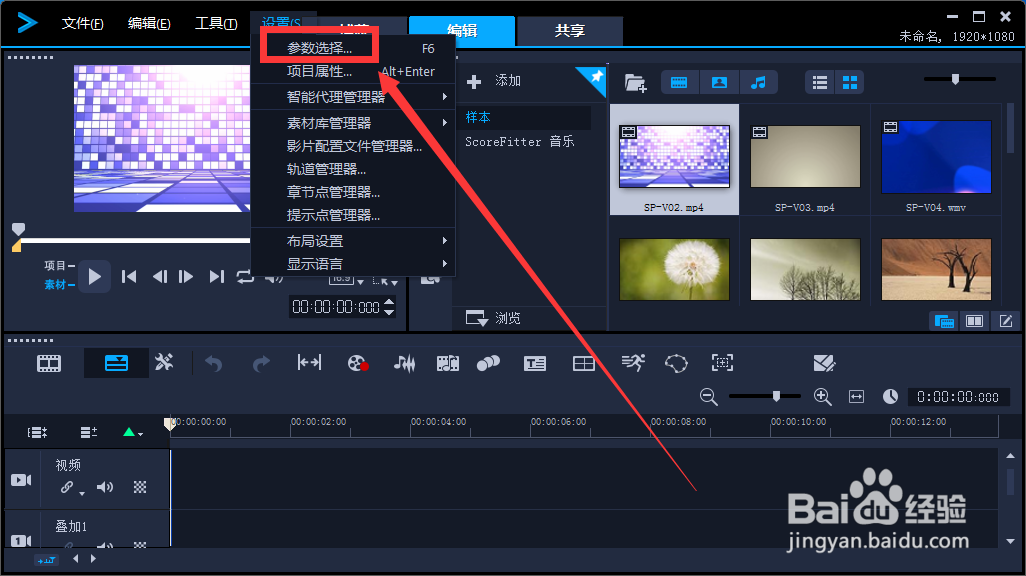The height and width of the screenshot is (576, 1026).
Task: Zoom in the timeline
Action: point(823,397)
